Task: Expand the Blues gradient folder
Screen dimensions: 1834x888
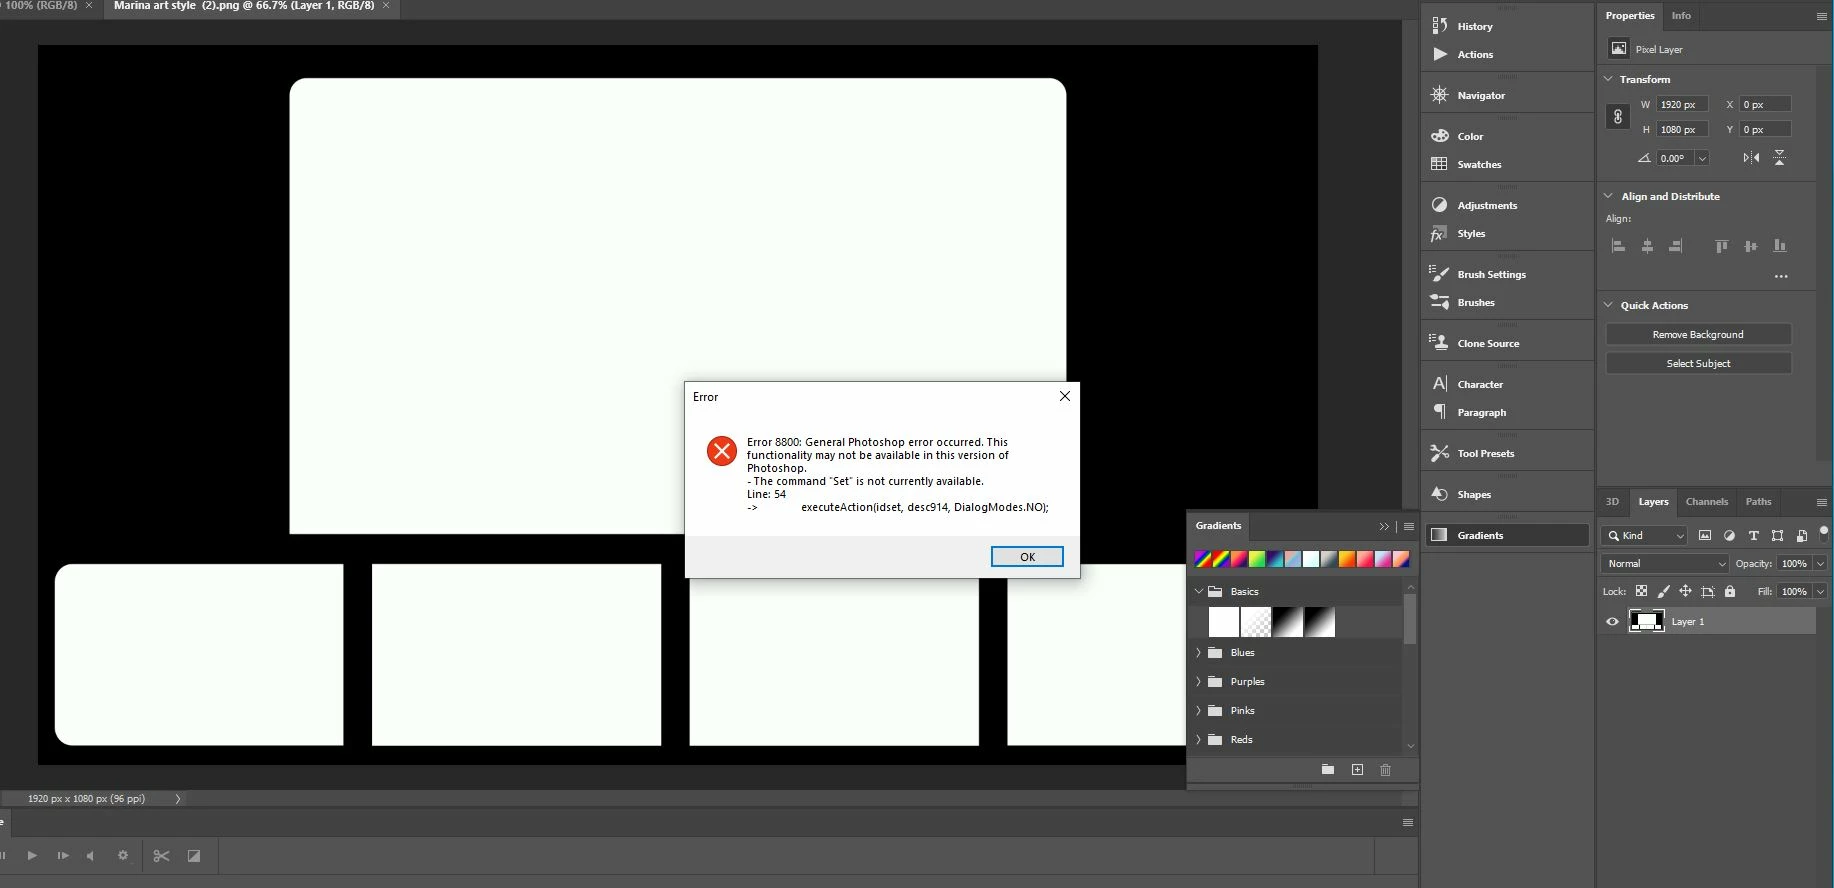Action: point(1198,652)
